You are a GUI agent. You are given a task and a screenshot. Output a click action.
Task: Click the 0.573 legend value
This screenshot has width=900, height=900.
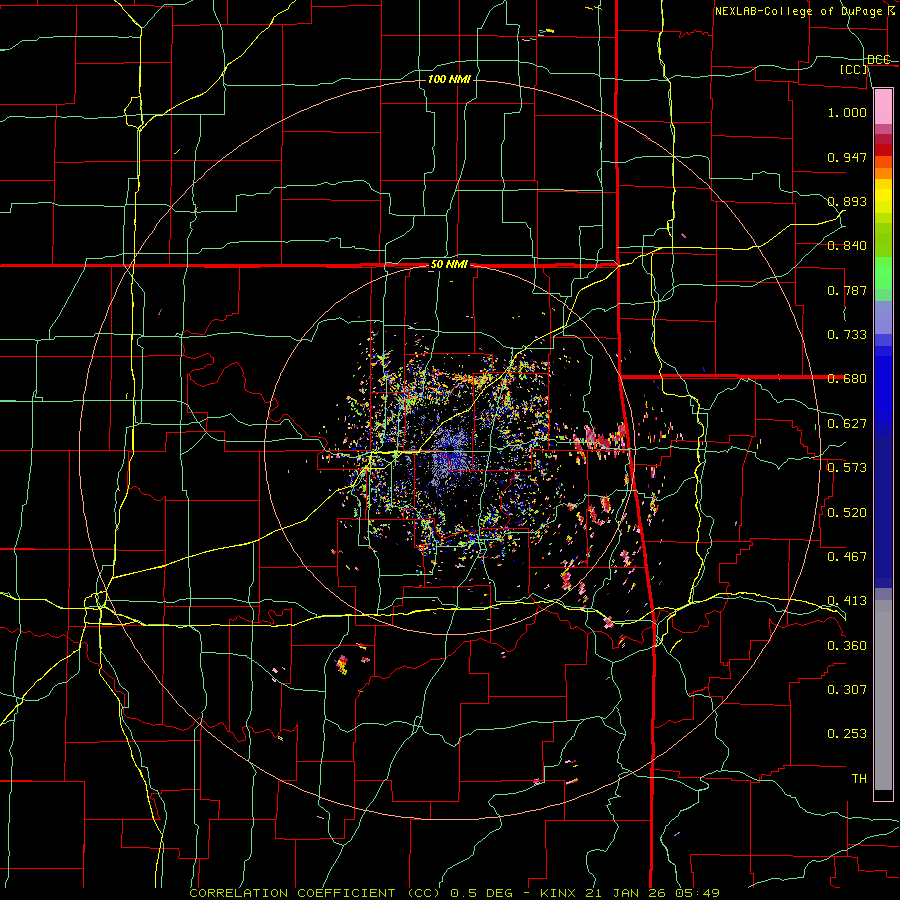pos(847,468)
